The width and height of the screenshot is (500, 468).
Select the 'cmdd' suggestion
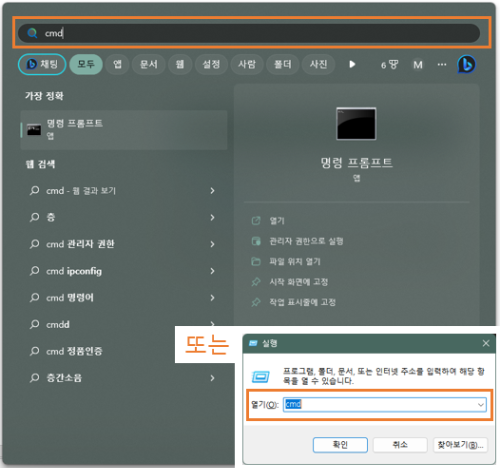pyautogui.click(x=58, y=324)
